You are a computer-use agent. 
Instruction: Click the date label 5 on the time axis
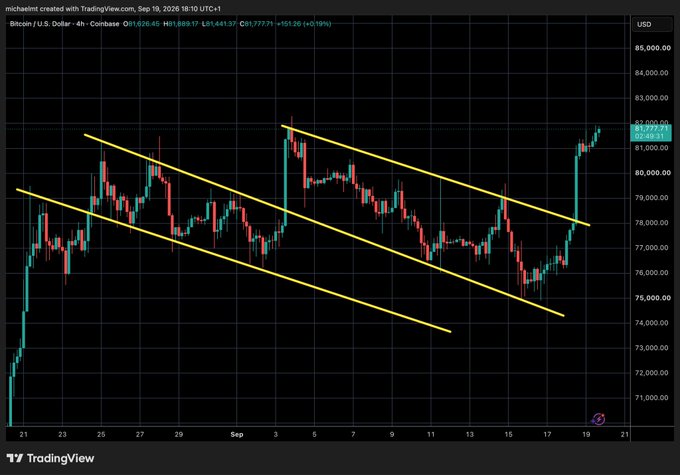pyautogui.click(x=314, y=434)
